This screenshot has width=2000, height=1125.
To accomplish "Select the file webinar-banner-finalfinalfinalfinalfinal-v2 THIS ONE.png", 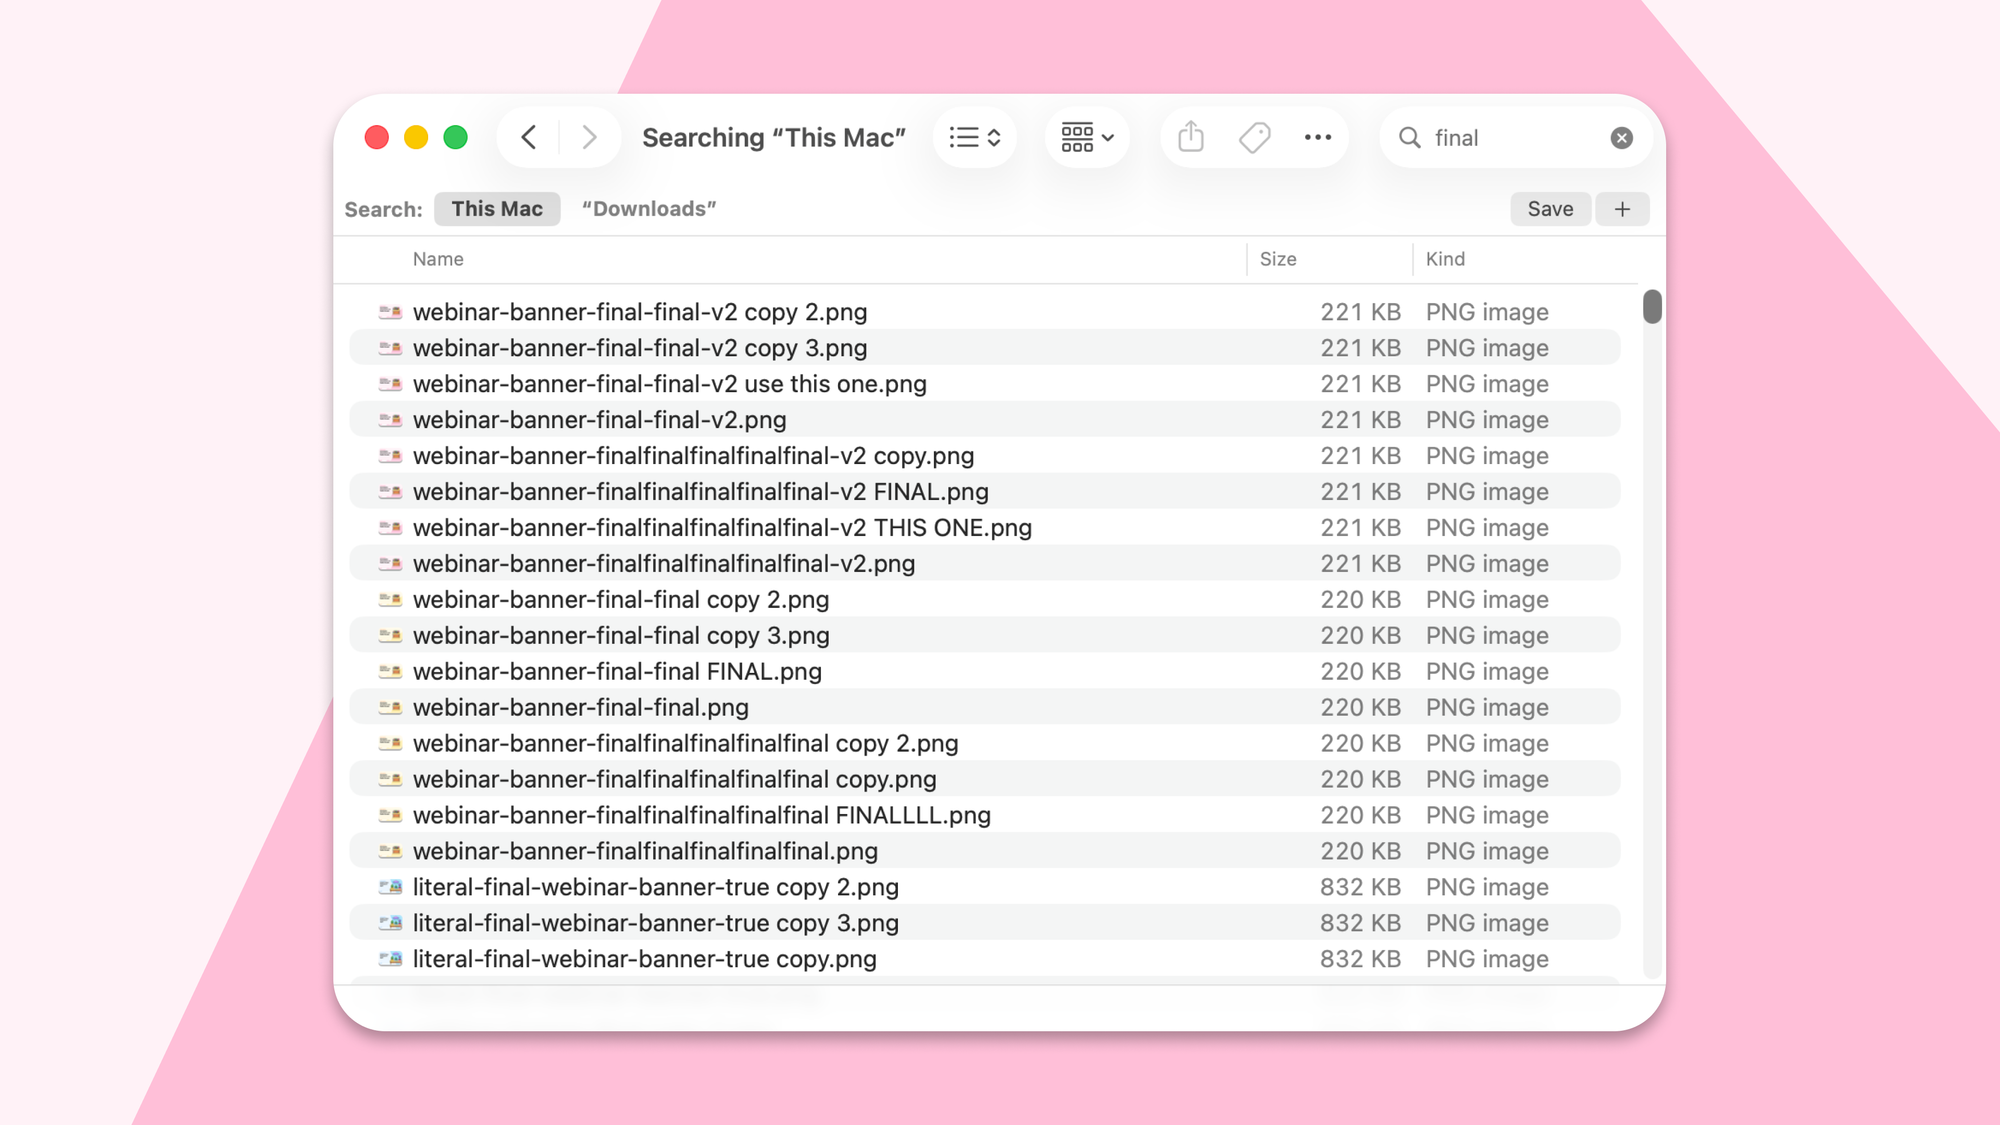I will [722, 527].
